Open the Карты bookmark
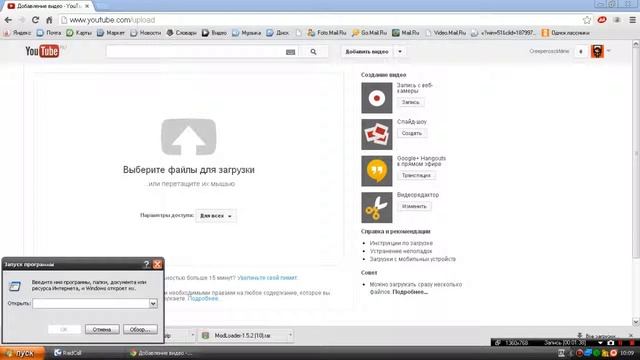 (x=79, y=33)
